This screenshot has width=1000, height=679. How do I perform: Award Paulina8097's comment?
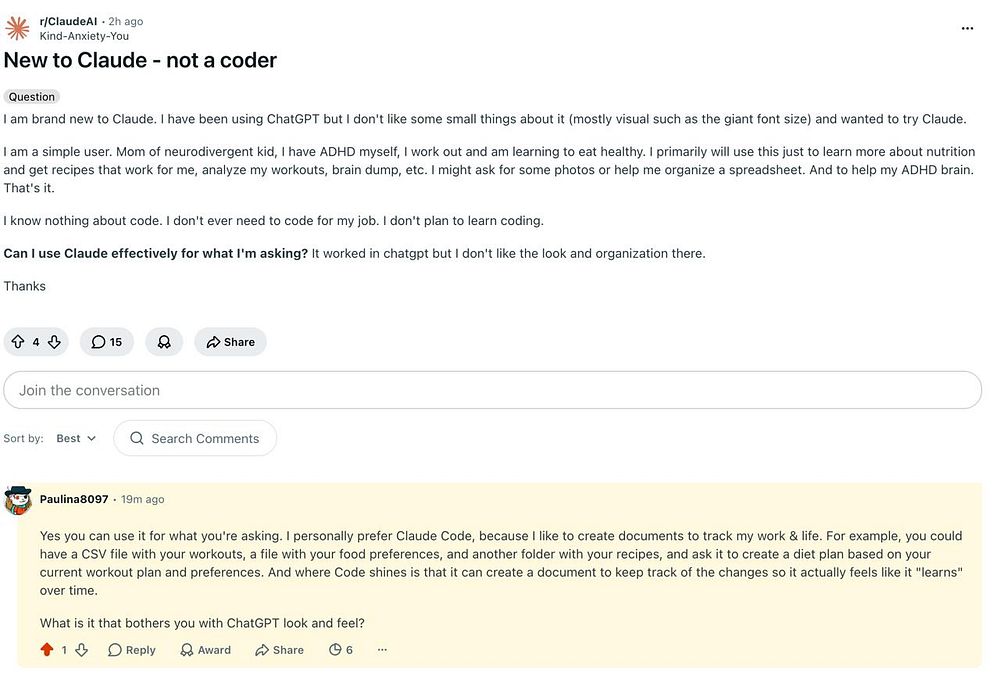point(205,650)
